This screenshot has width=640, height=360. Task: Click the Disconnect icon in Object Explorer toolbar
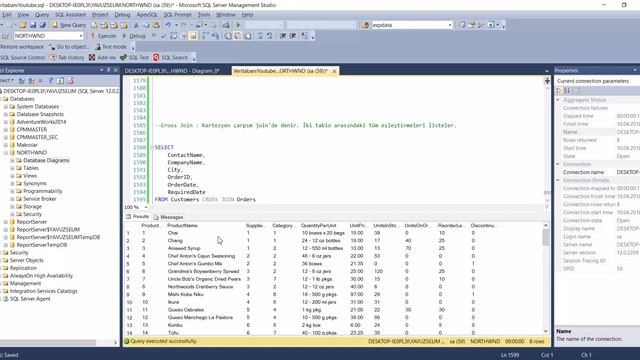point(31,80)
